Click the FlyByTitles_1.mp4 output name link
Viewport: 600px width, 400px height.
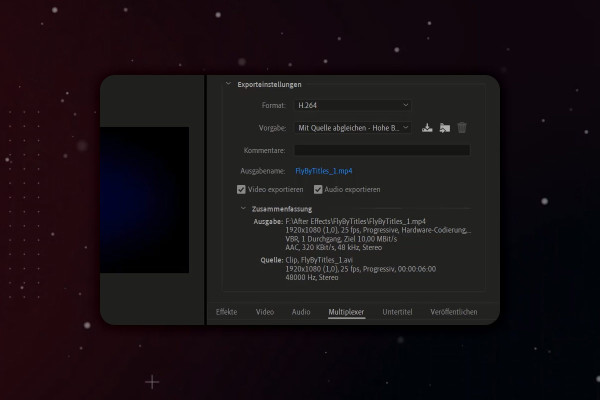pos(324,171)
